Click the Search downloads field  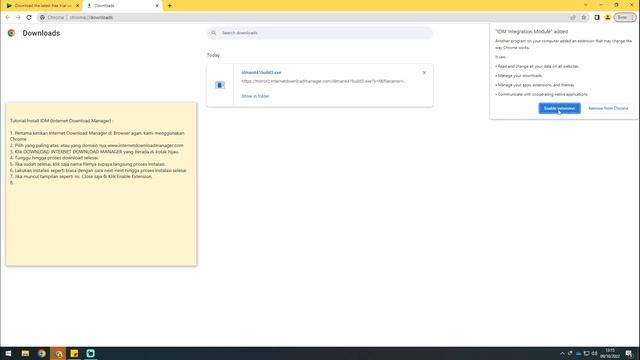click(x=320, y=33)
